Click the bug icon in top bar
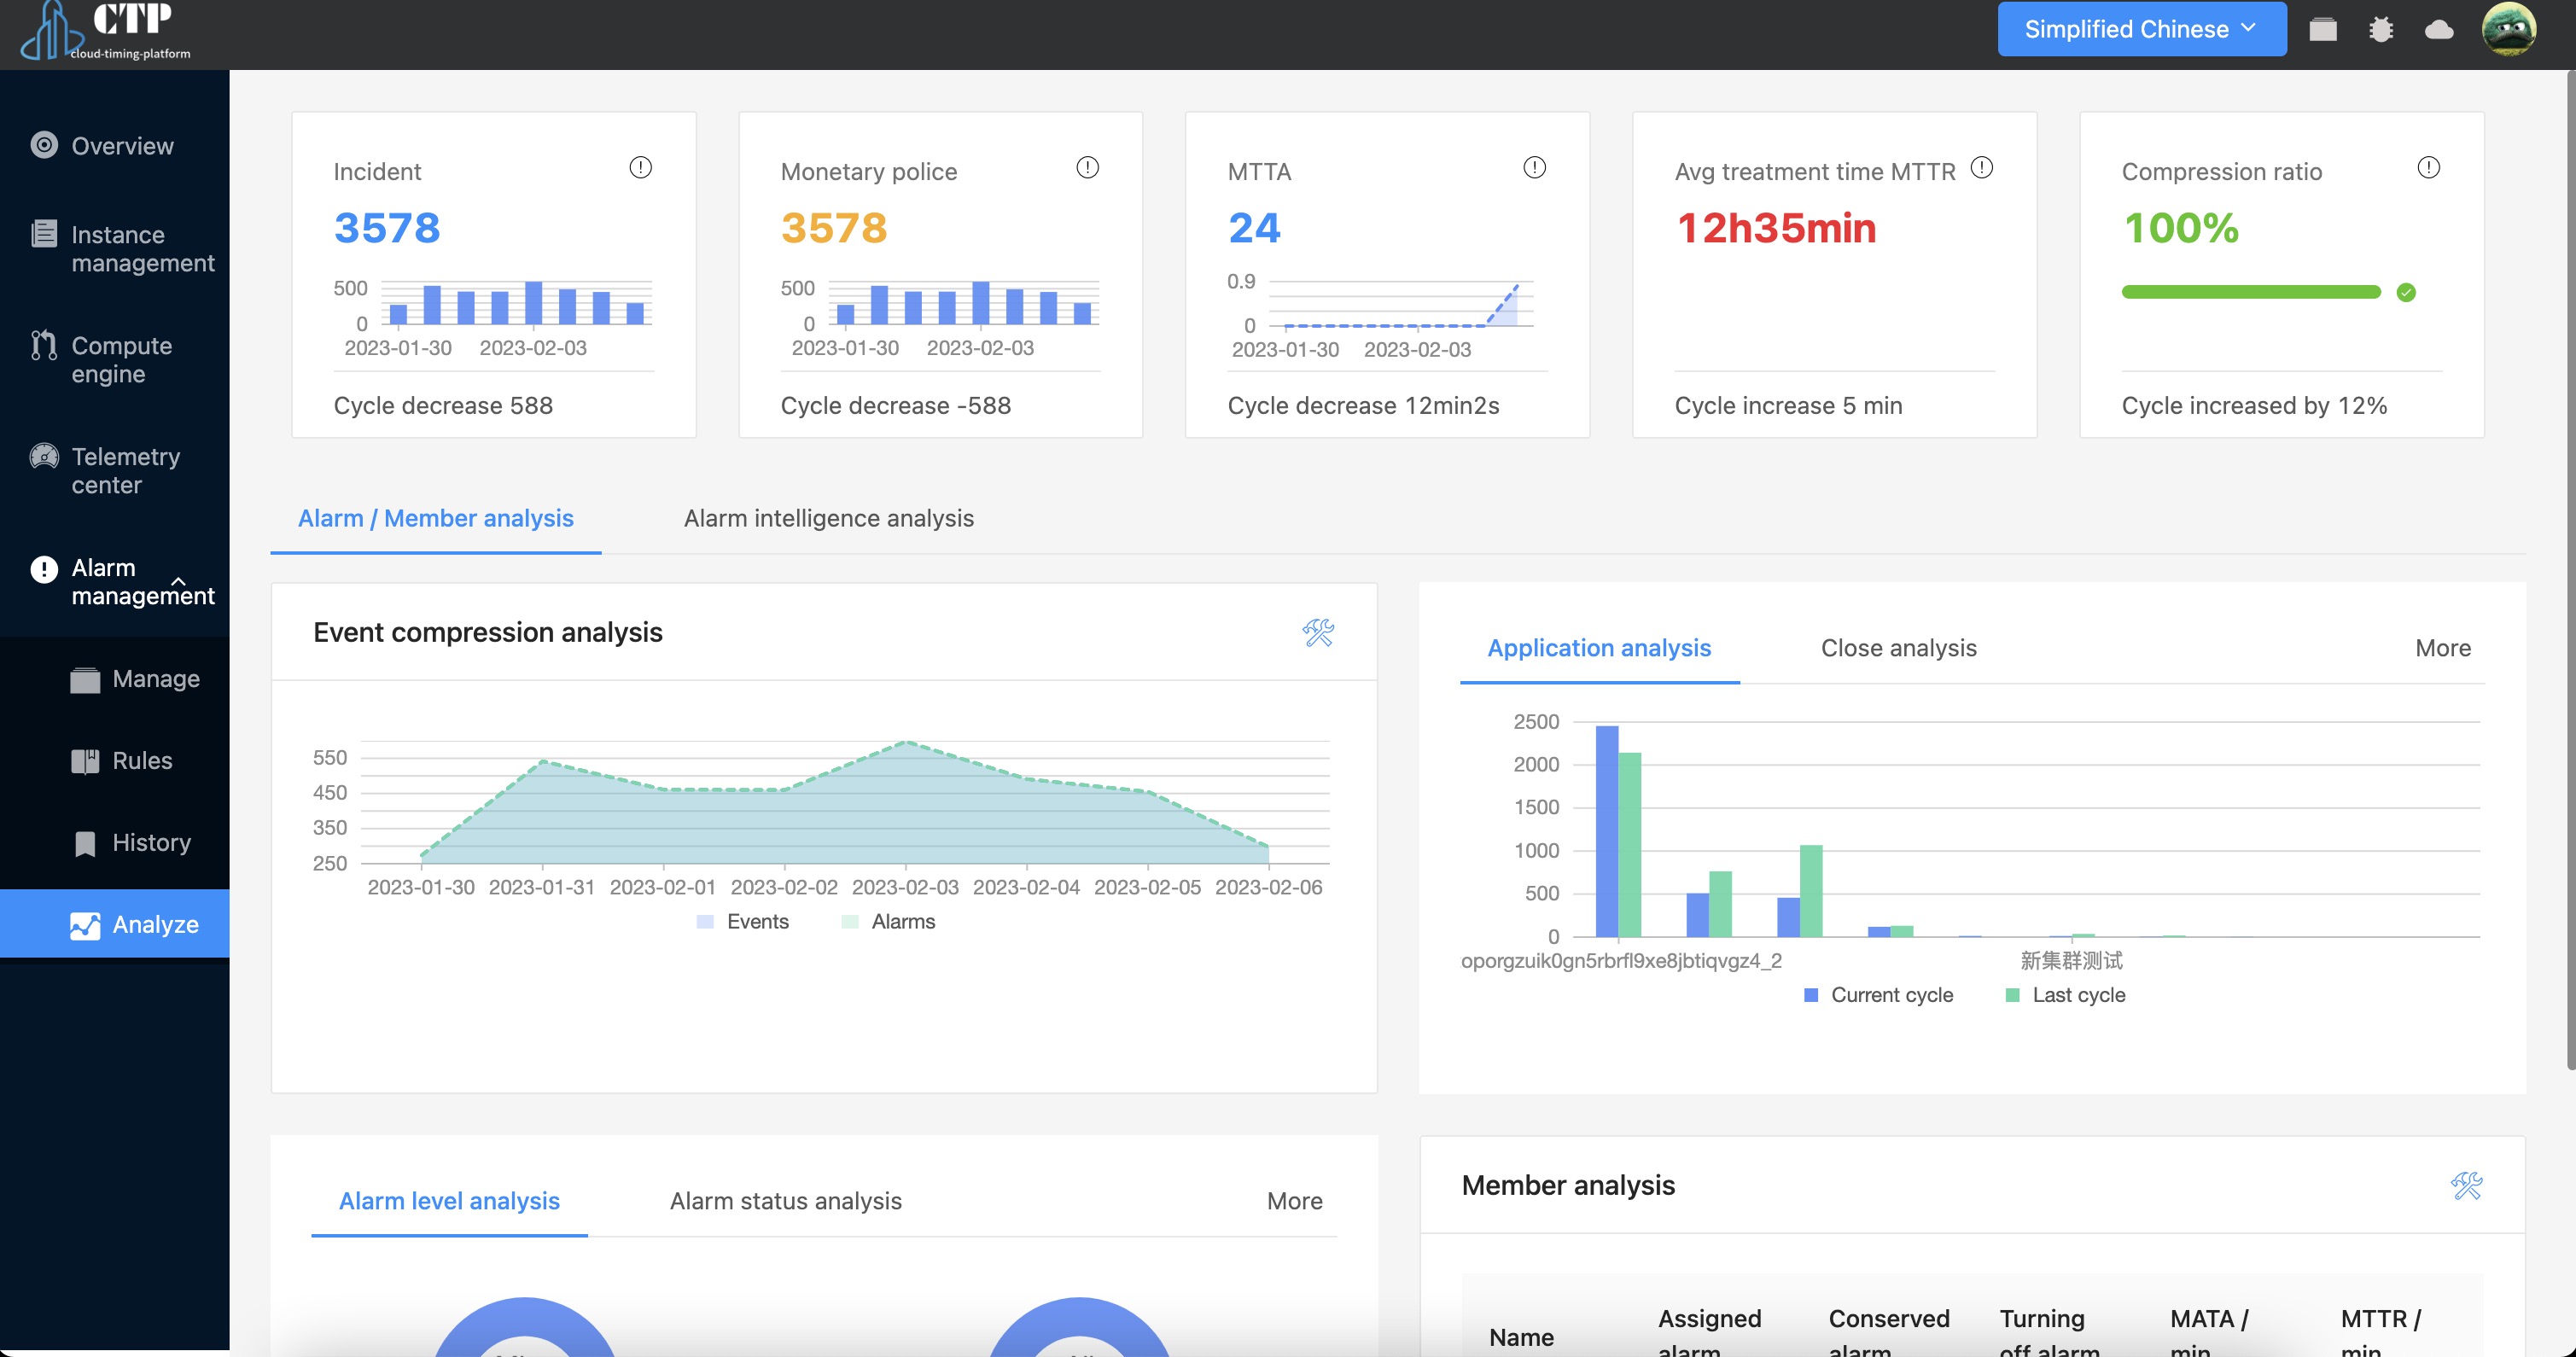This screenshot has width=2576, height=1357. (x=2381, y=29)
